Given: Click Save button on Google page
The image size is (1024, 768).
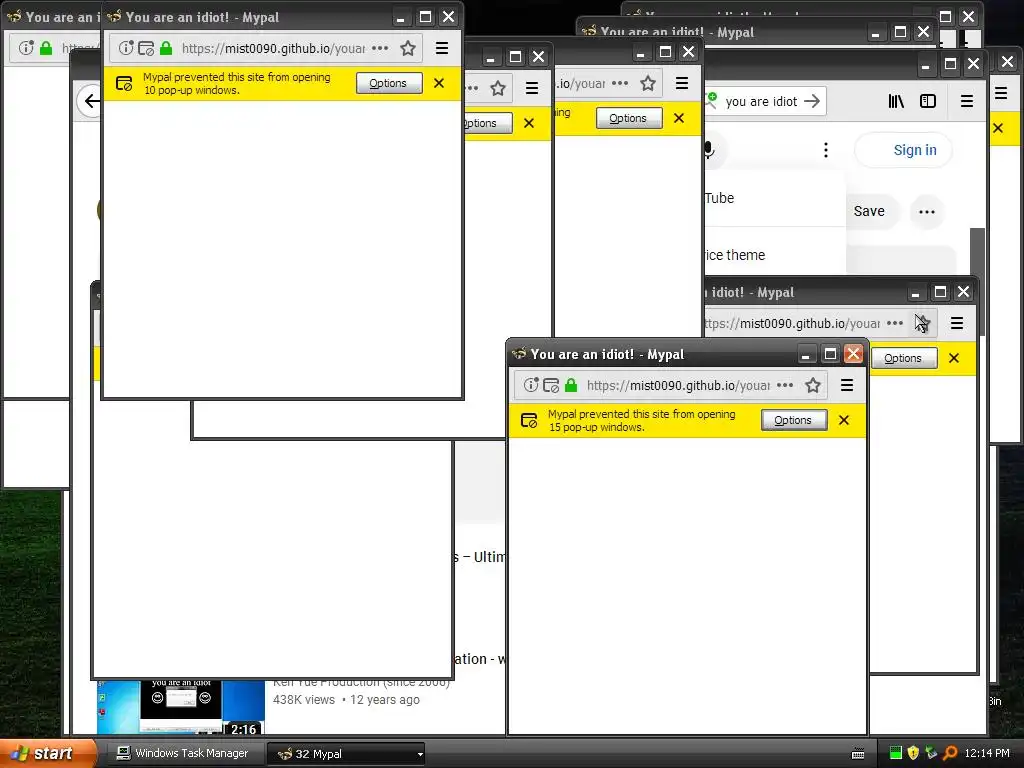Looking at the screenshot, I should pyautogui.click(x=869, y=211).
